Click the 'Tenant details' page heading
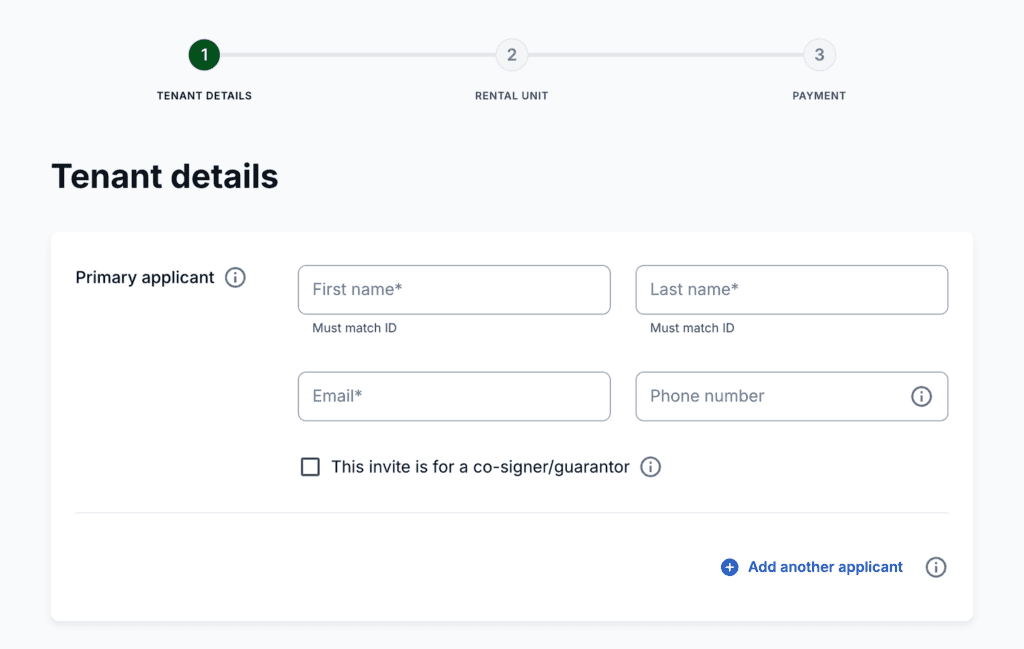1024x649 pixels. (165, 177)
